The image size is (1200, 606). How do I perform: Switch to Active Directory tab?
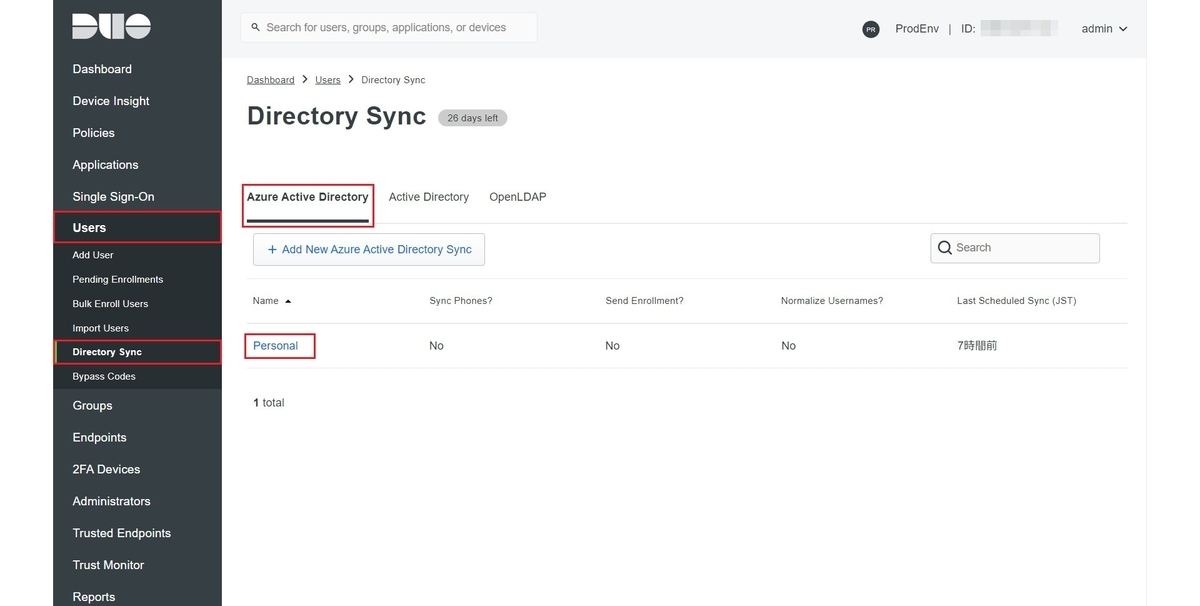[429, 198]
